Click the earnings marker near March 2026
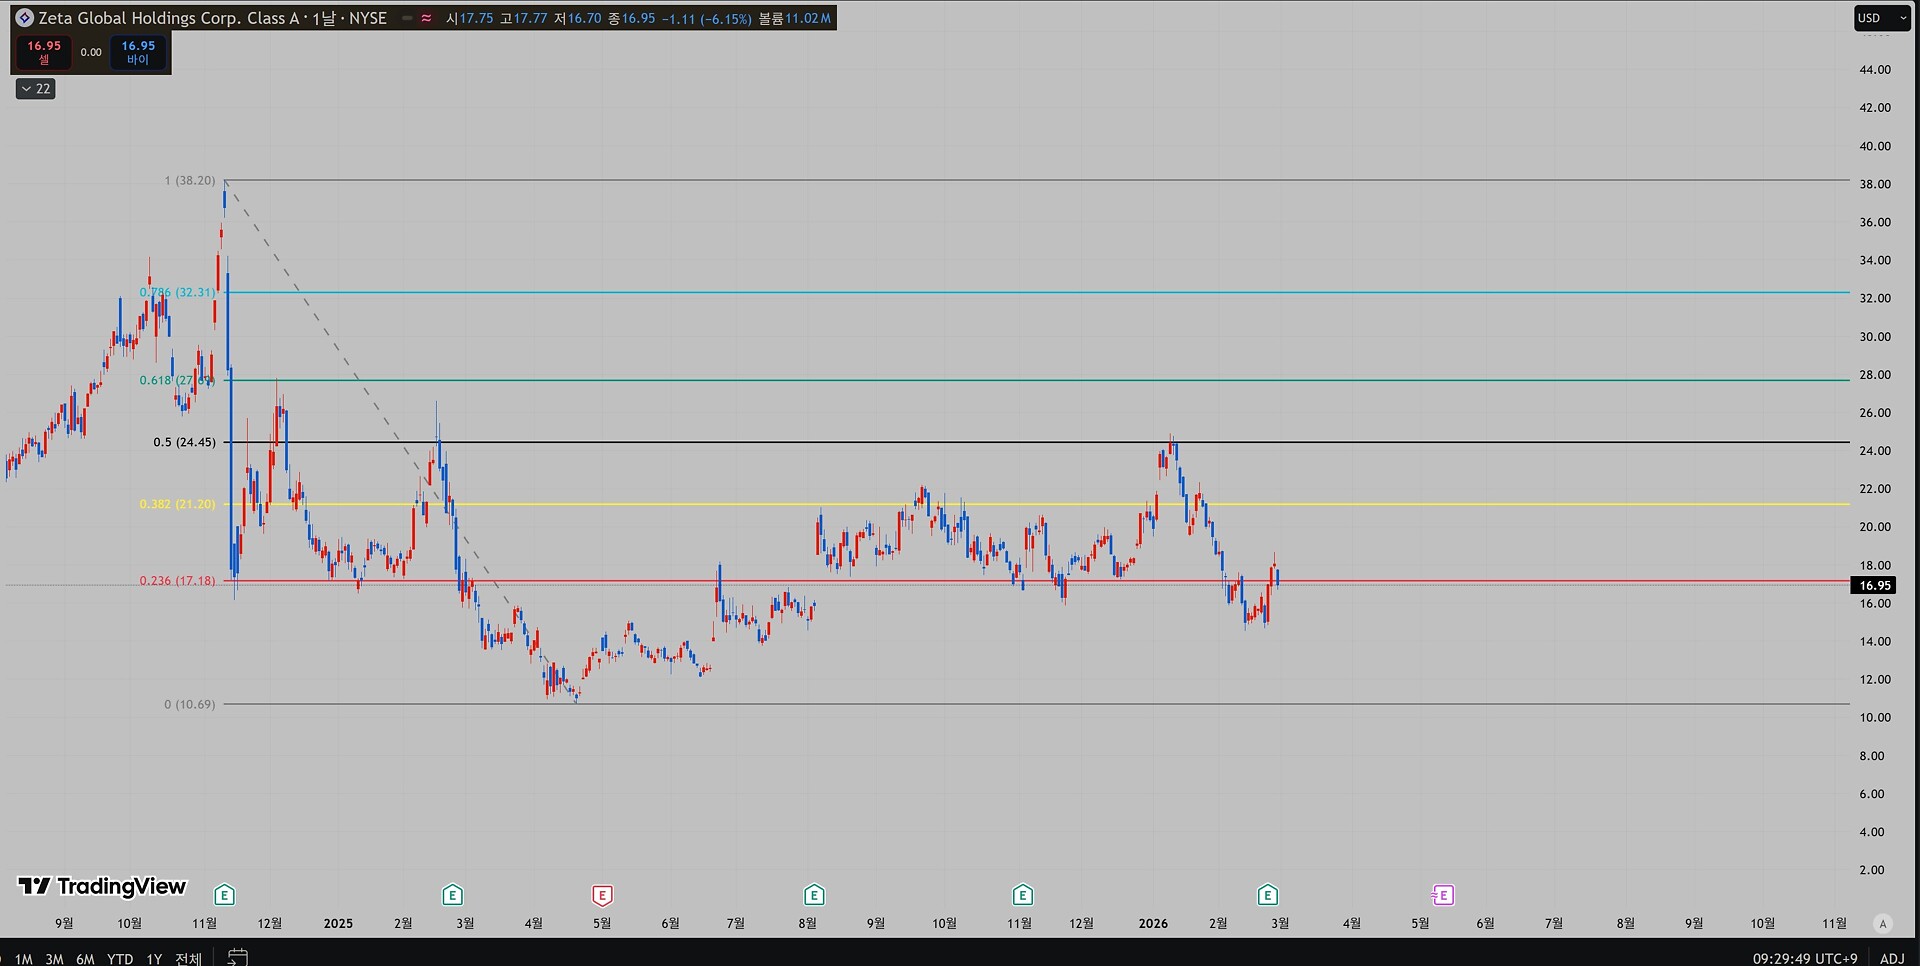The width and height of the screenshot is (1920, 966). (x=1267, y=895)
